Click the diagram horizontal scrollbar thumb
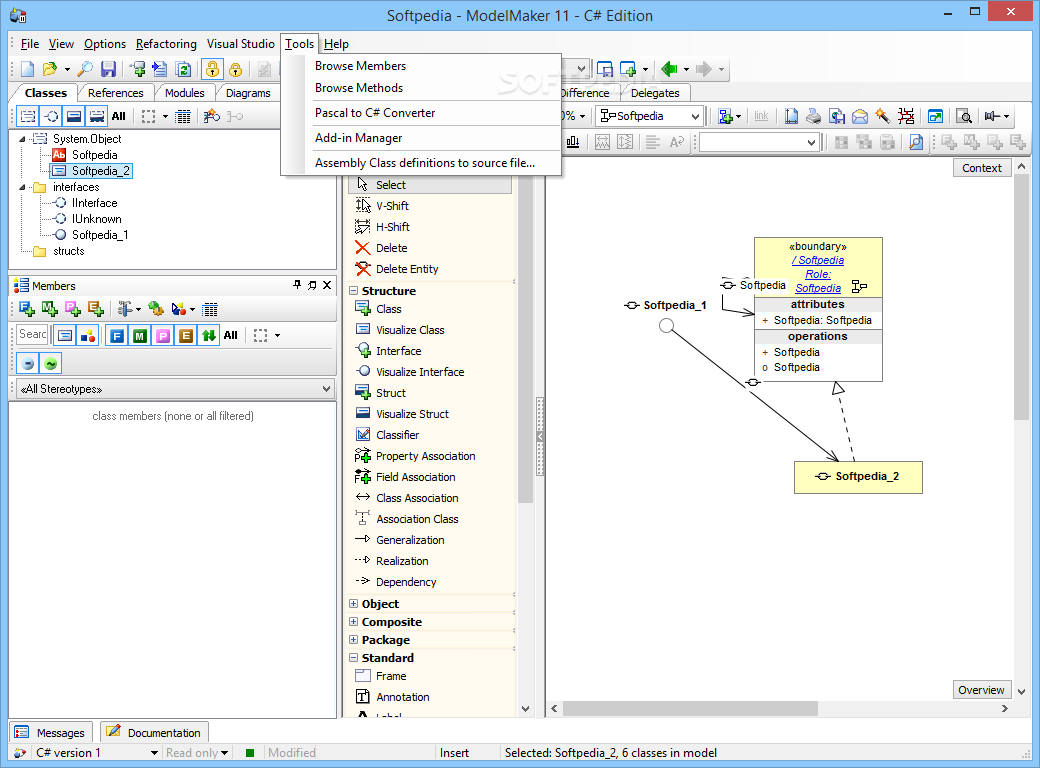 [690, 708]
